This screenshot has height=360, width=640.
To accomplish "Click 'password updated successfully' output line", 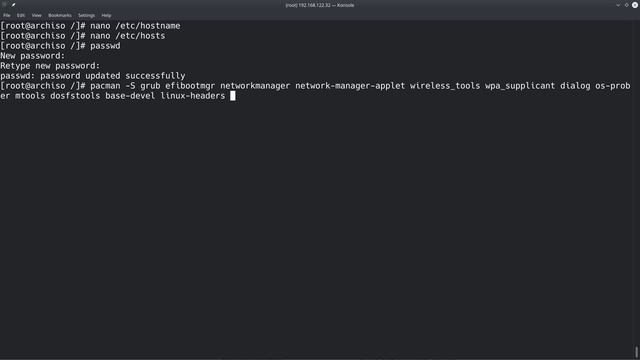I will point(93,76).
